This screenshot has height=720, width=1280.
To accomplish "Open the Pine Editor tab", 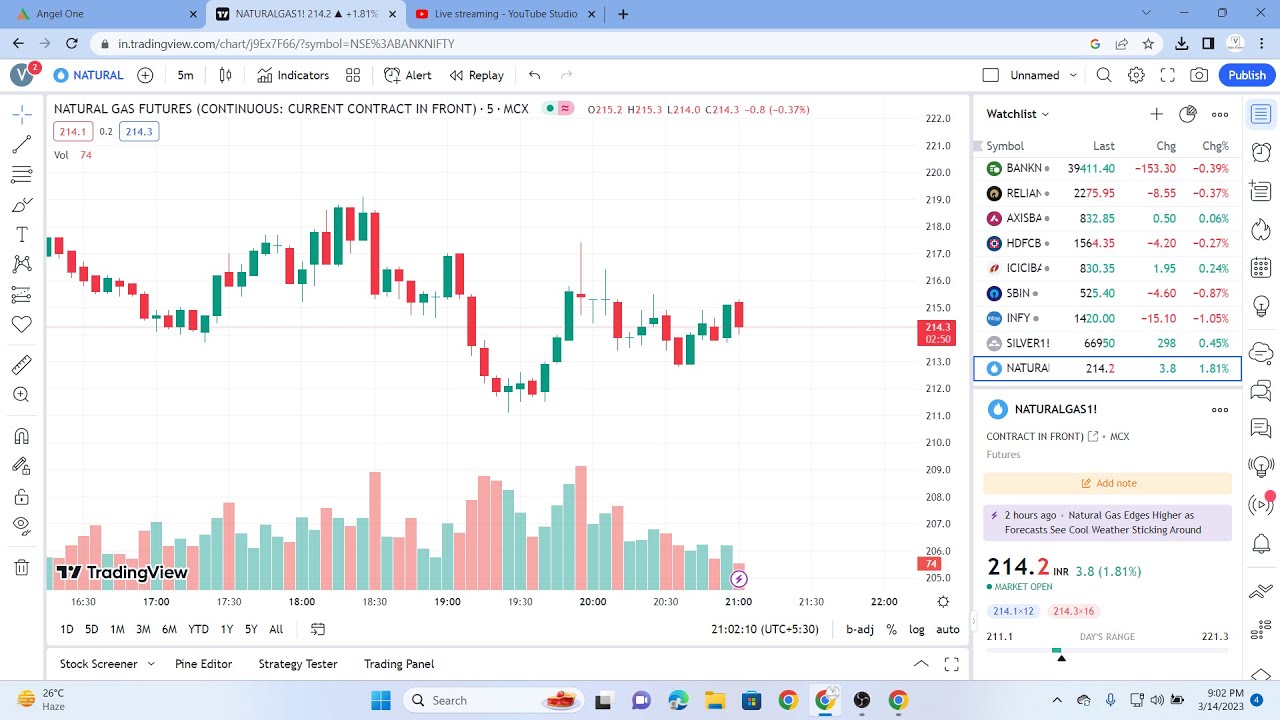I will [203, 664].
